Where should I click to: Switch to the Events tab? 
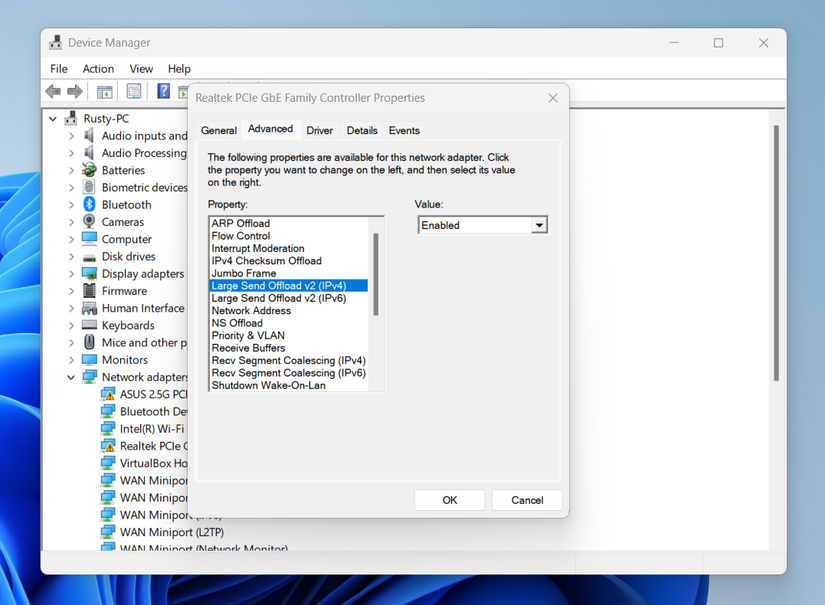click(404, 130)
